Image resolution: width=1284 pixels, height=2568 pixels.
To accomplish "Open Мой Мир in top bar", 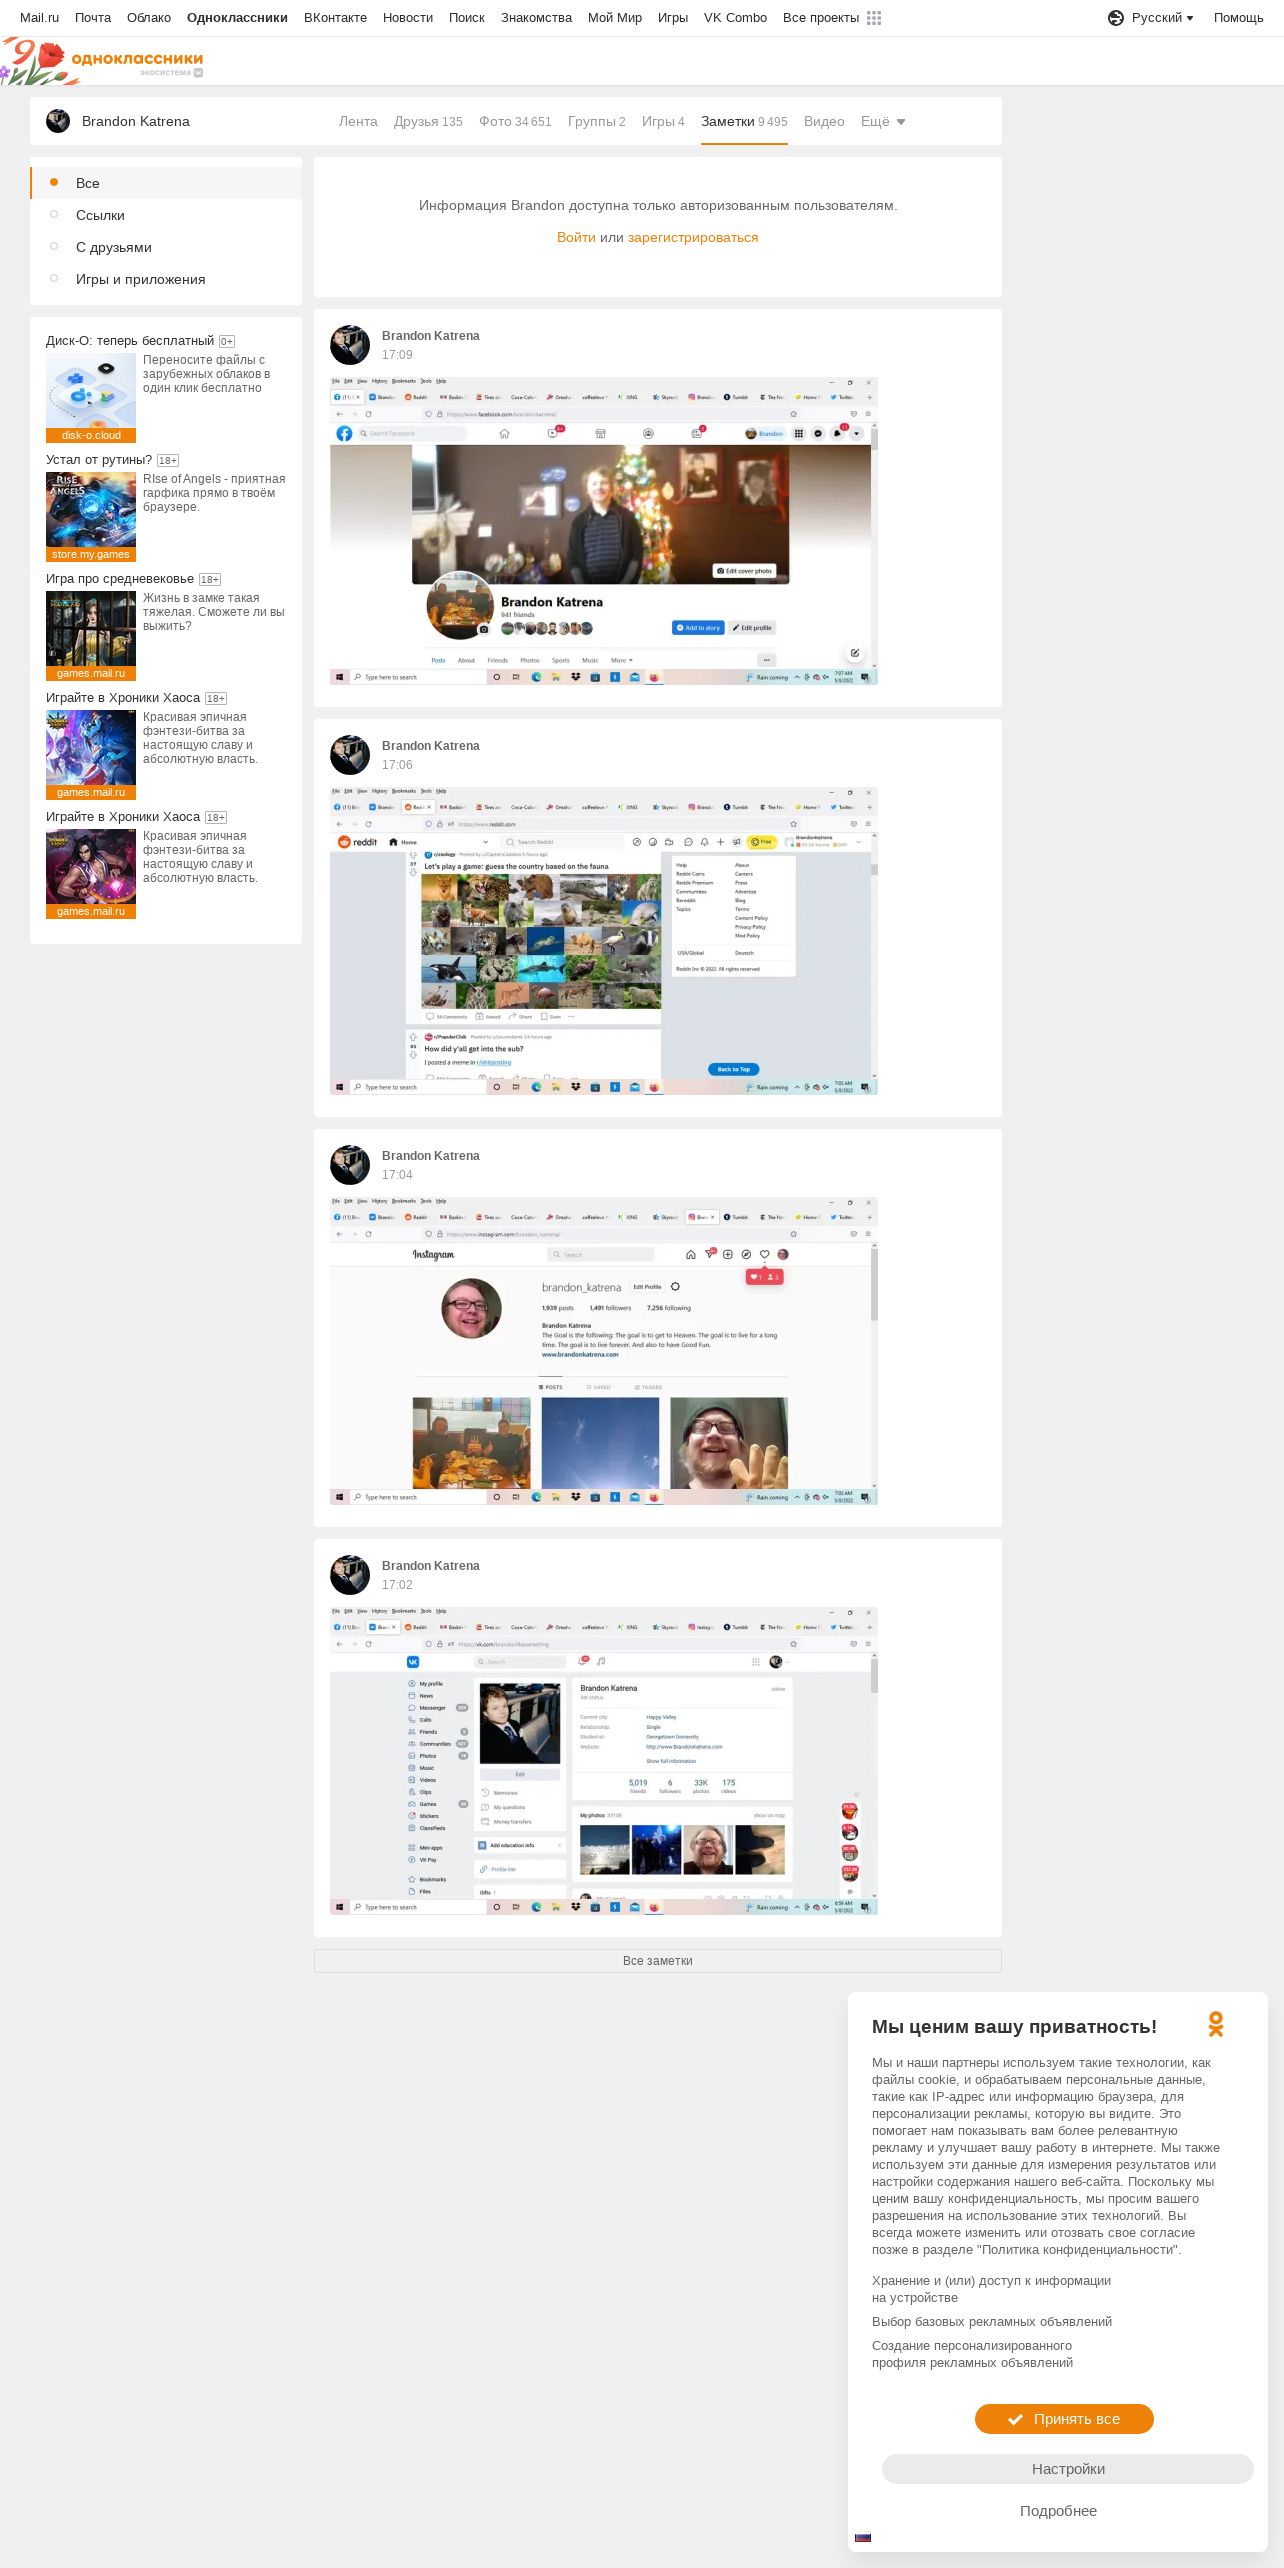I will 615,18.
